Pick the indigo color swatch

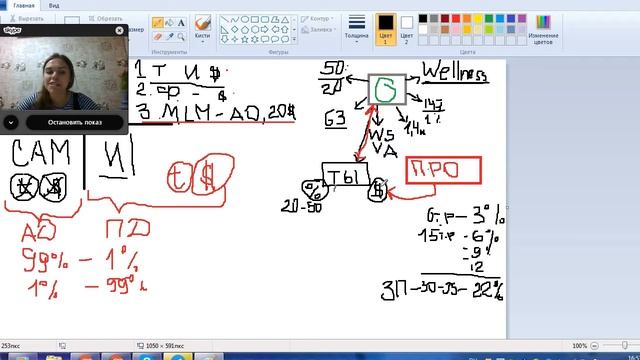511,18
